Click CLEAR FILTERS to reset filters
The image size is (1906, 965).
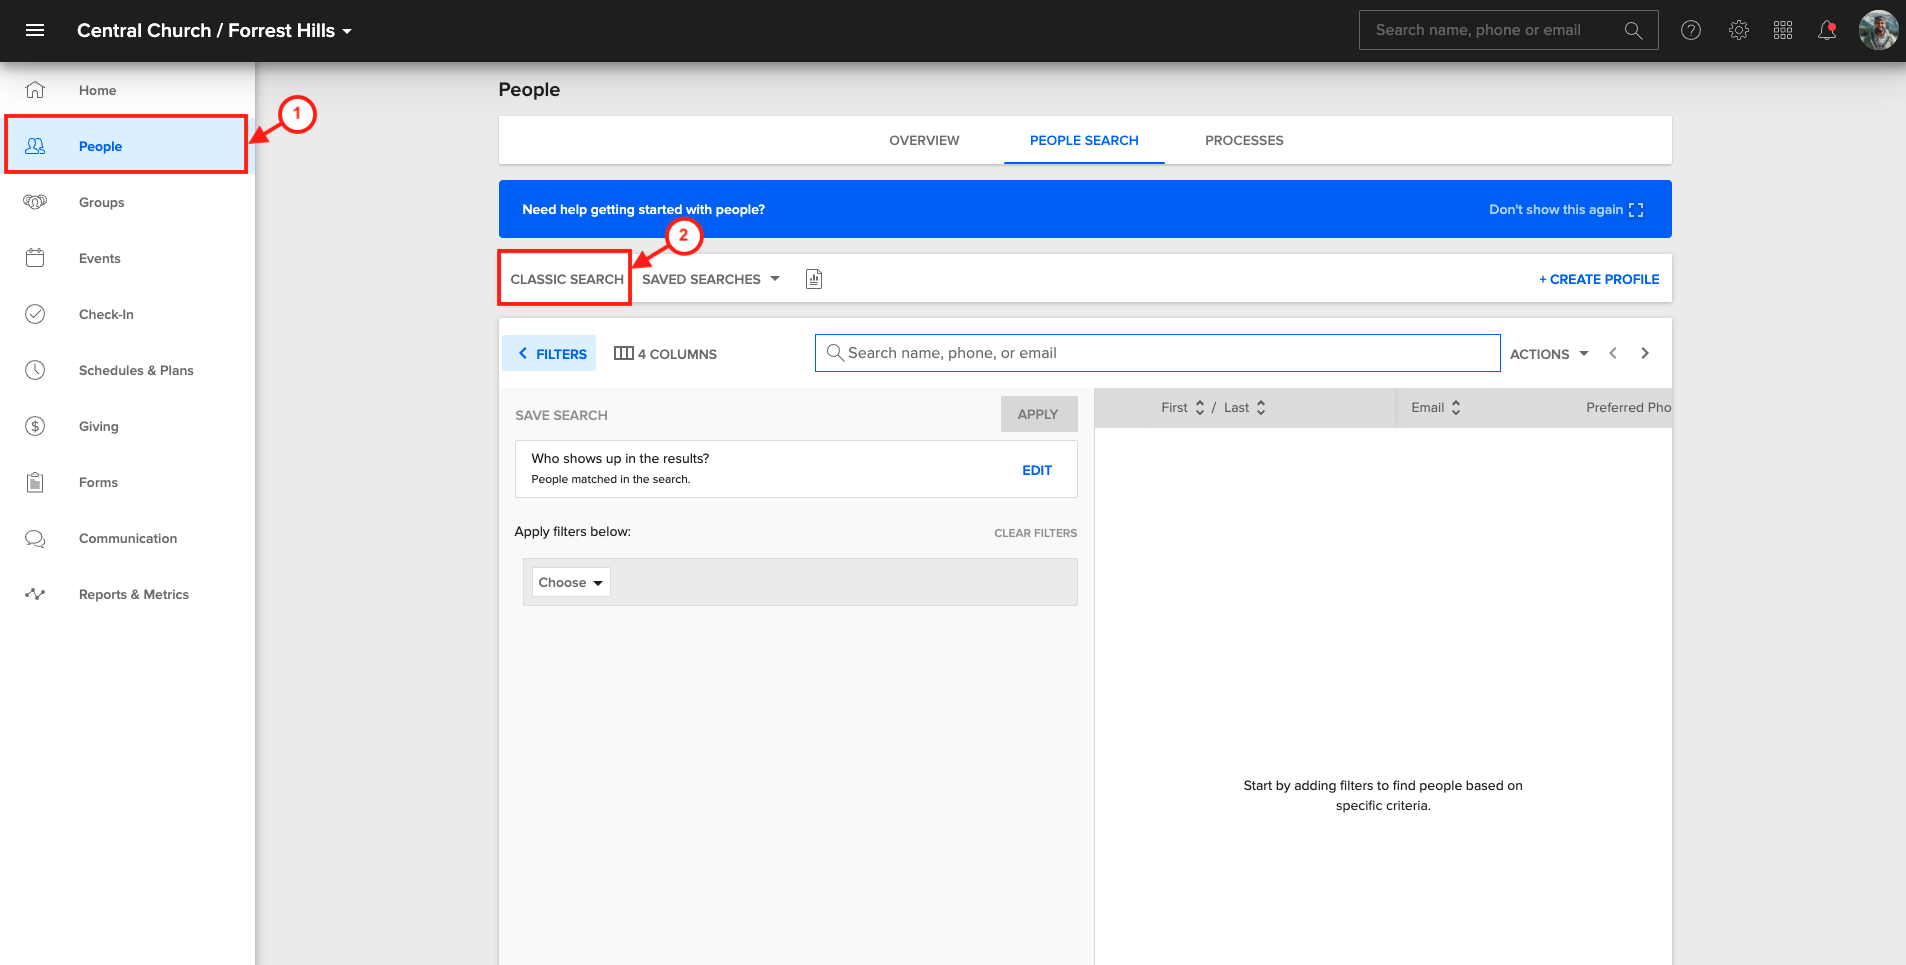pyautogui.click(x=1035, y=532)
